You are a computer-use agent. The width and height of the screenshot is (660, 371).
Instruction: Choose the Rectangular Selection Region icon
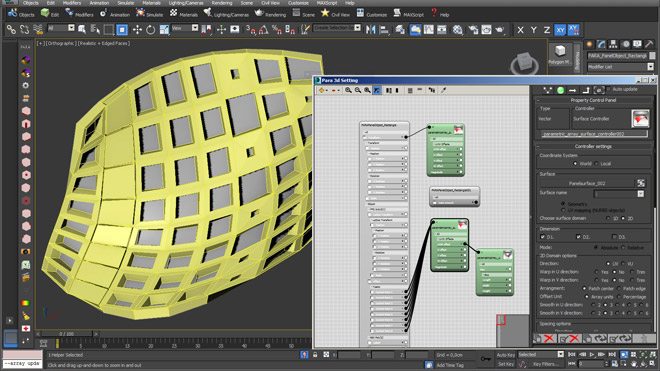(109, 29)
